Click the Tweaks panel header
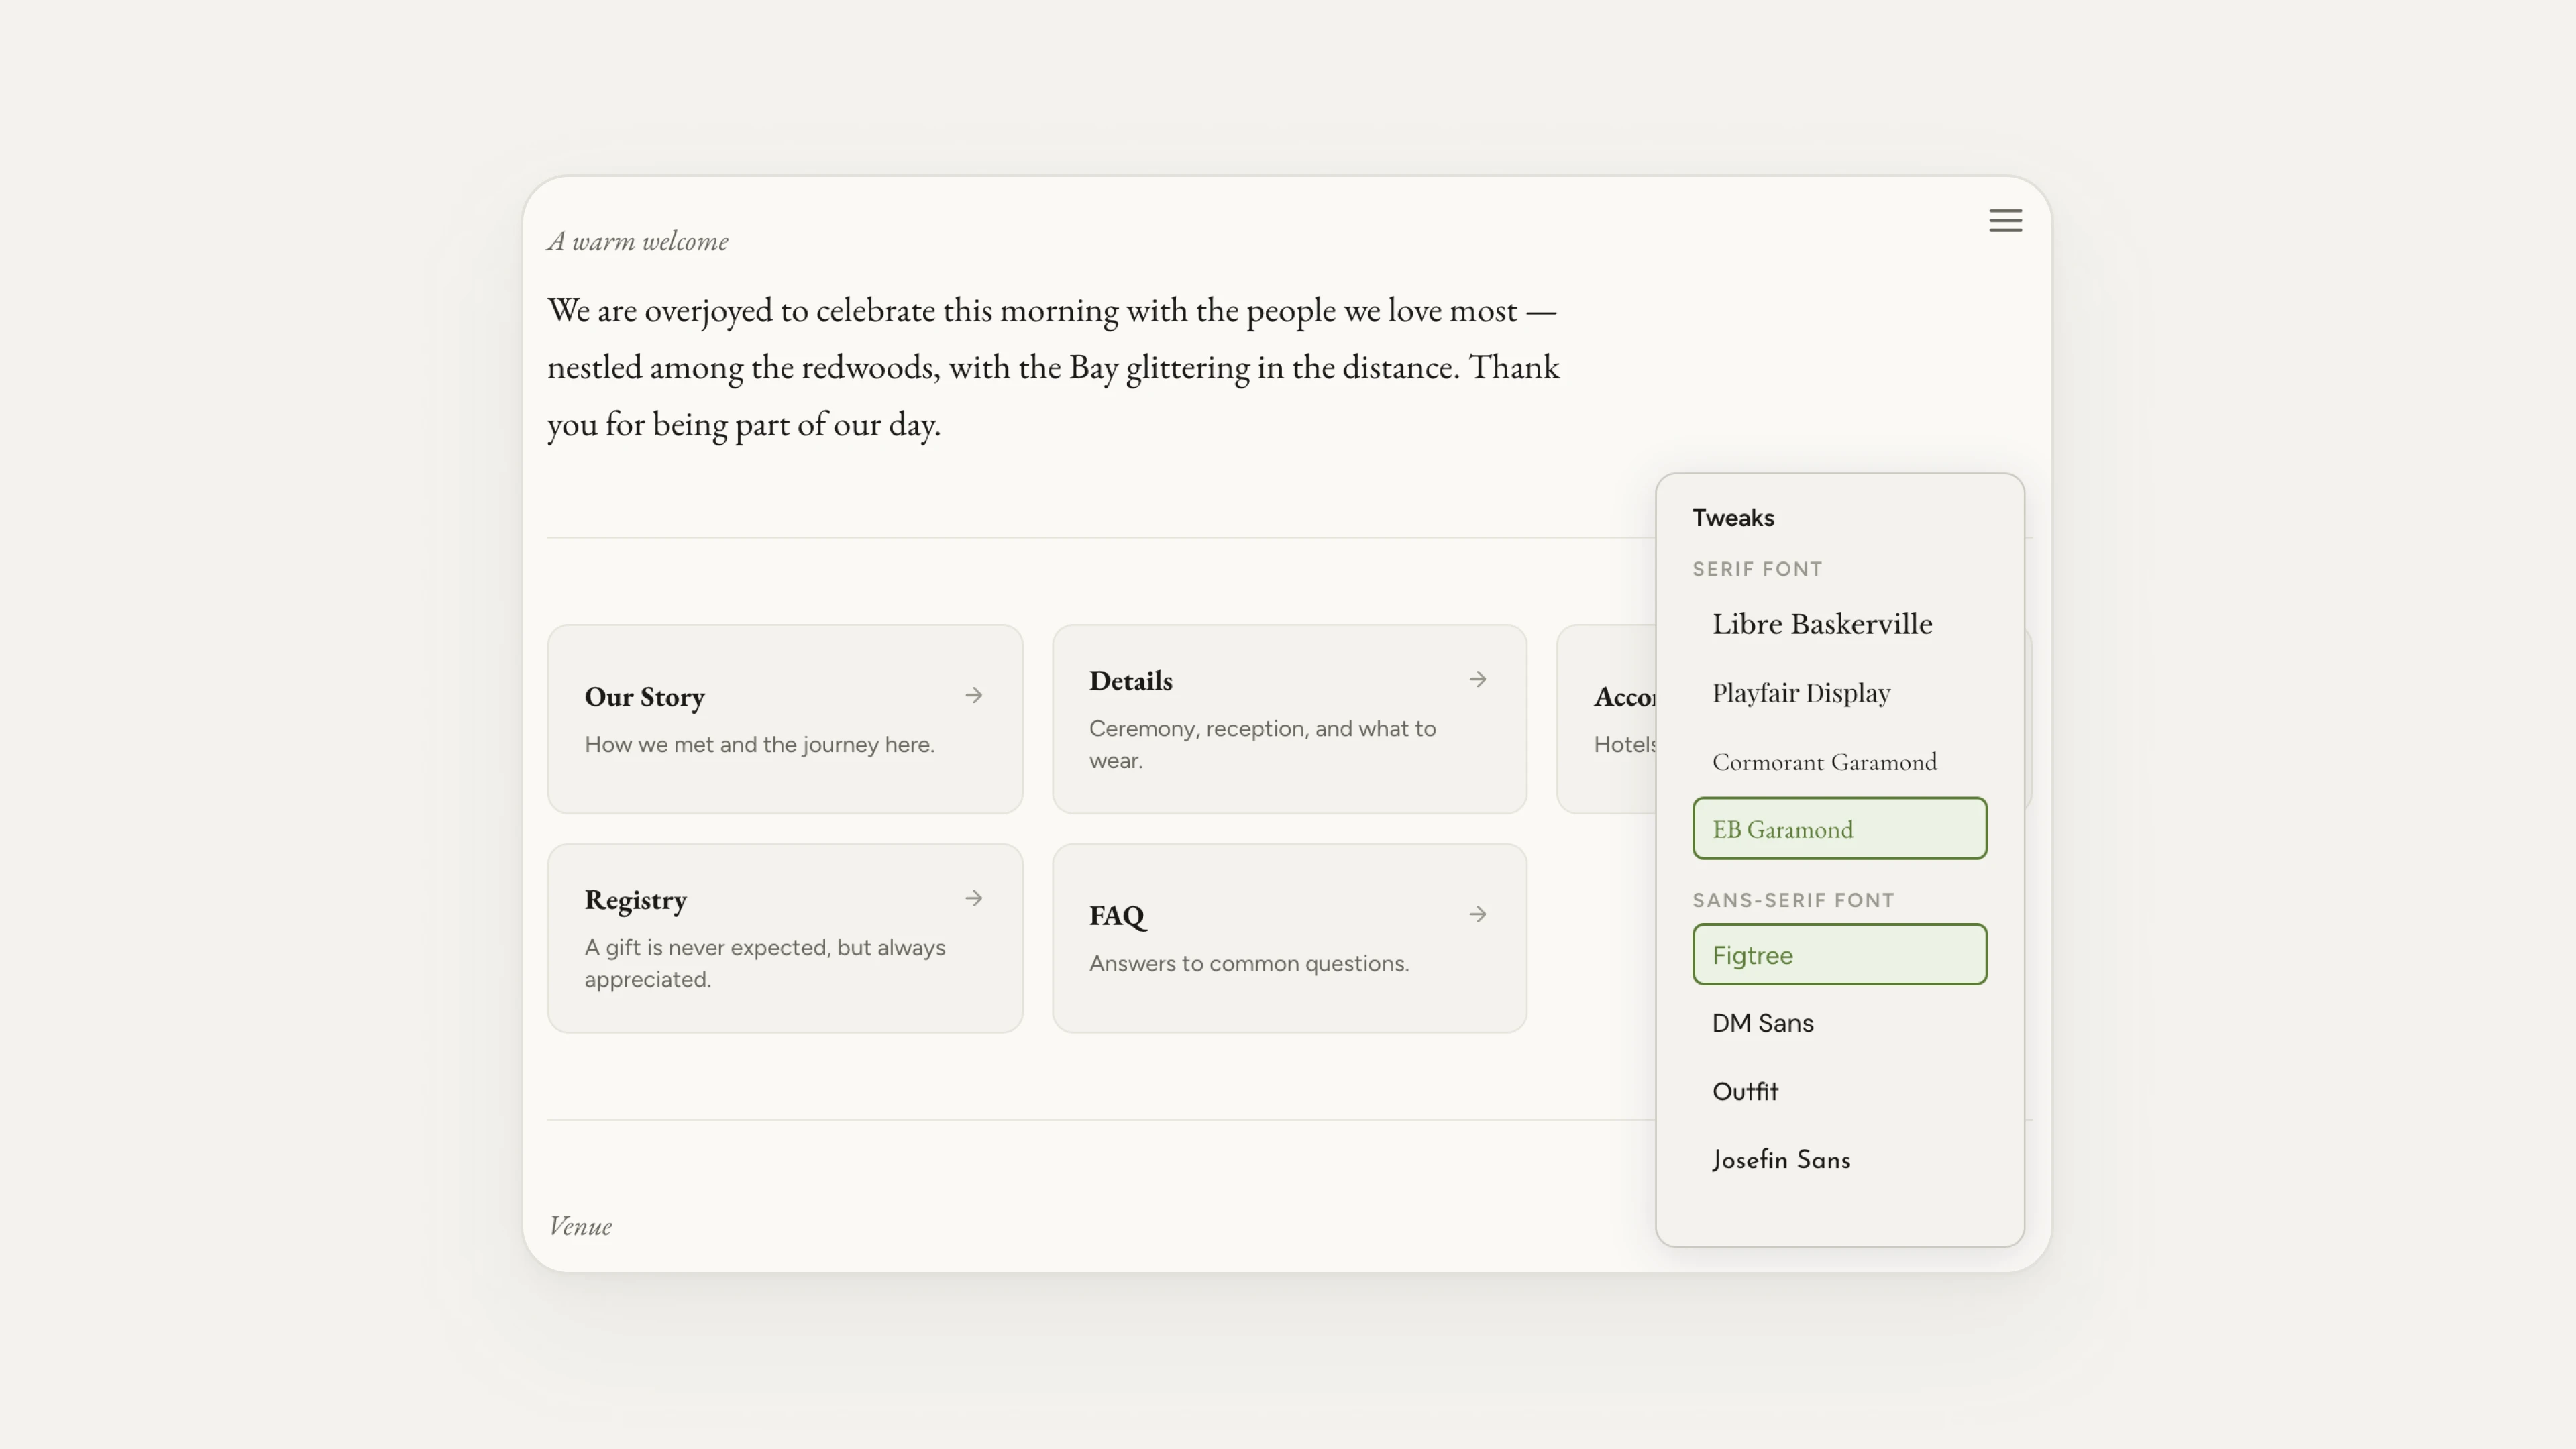The height and width of the screenshot is (1449, 2576). 1733,517
